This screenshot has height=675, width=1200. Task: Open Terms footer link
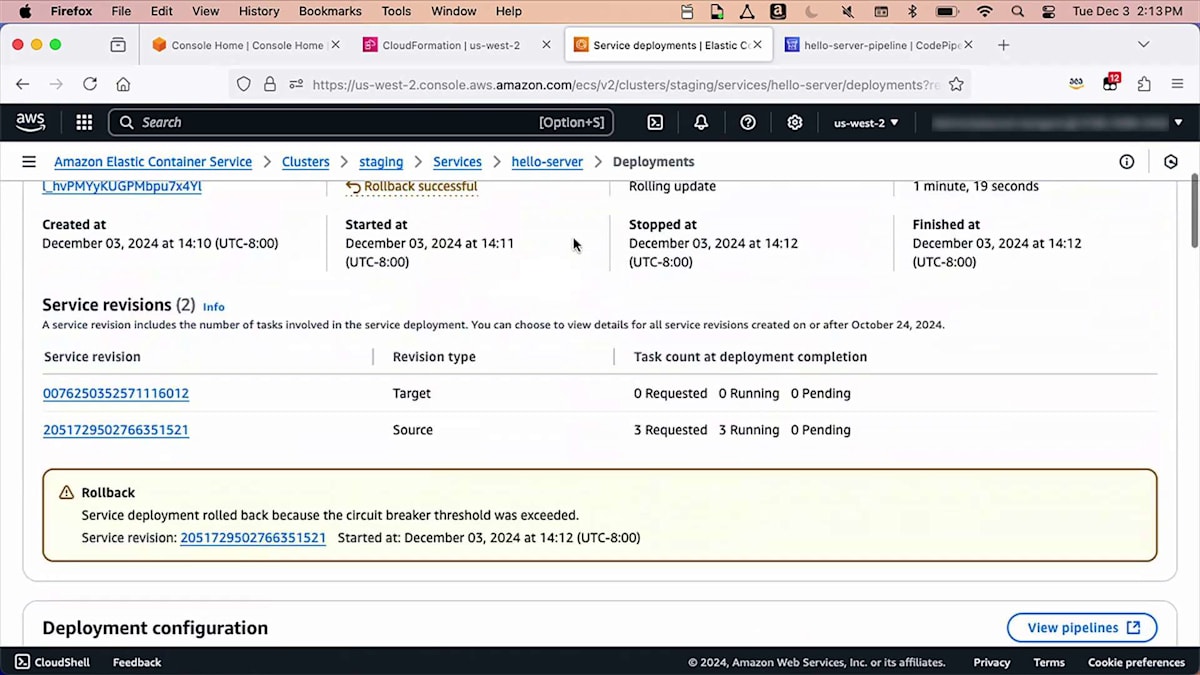click(x=1049, y=662)
